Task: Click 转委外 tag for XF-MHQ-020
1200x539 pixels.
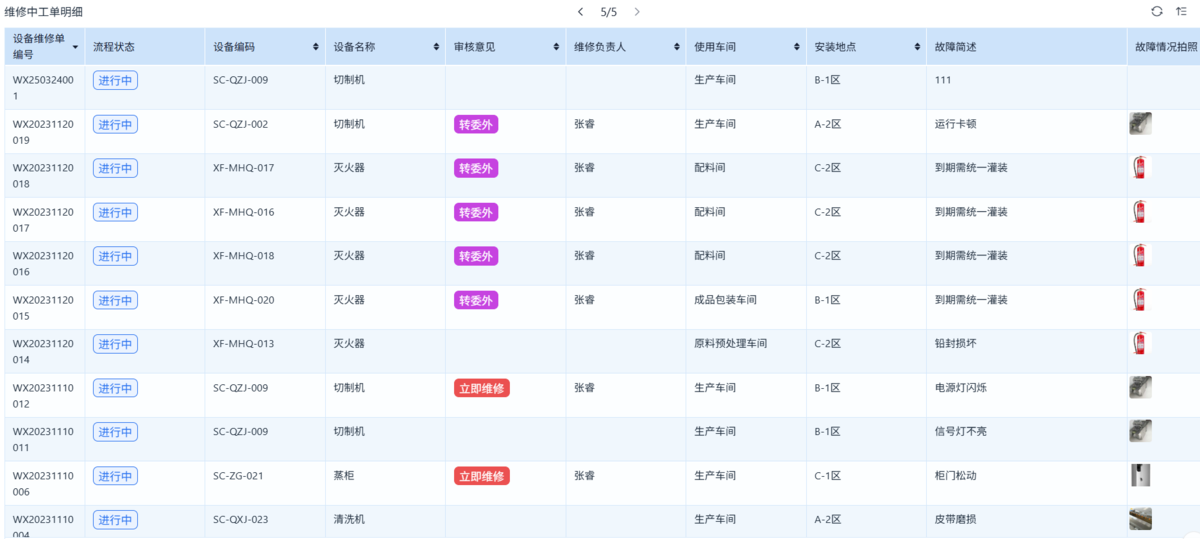Action: pyautogui.click(x=476, y=300)
